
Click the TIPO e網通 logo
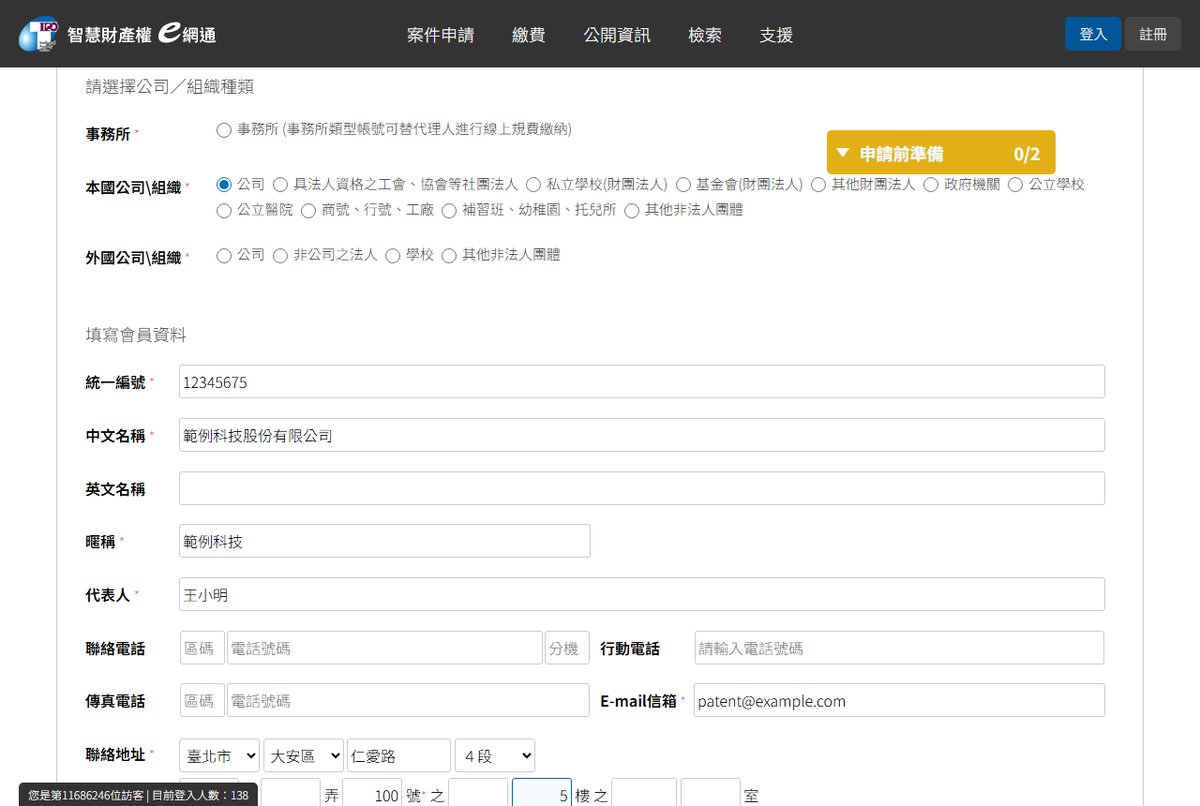pos(118,34)
